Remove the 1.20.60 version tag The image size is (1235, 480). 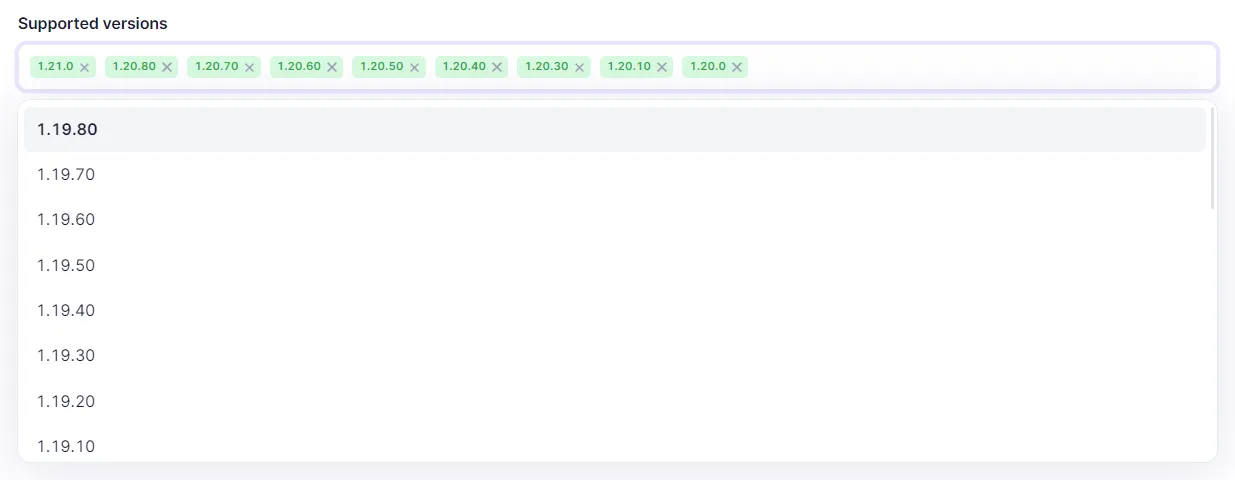332,67
